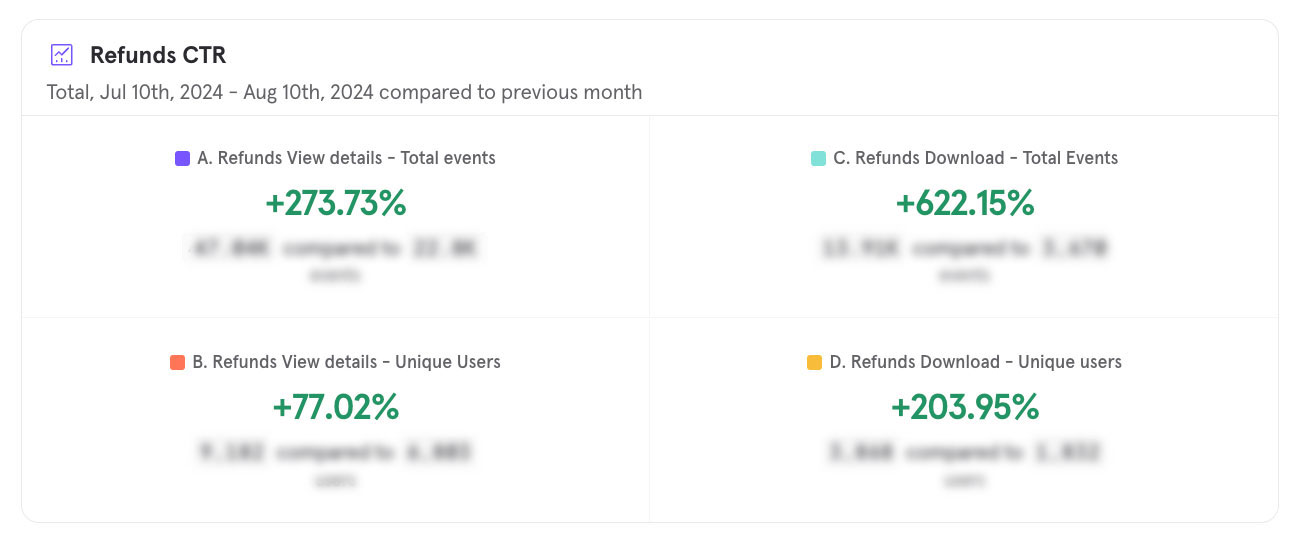The image size is (1302, 542).
Task: Click blurred comparison text under +273.73%
Action: [x=336, y=248]
